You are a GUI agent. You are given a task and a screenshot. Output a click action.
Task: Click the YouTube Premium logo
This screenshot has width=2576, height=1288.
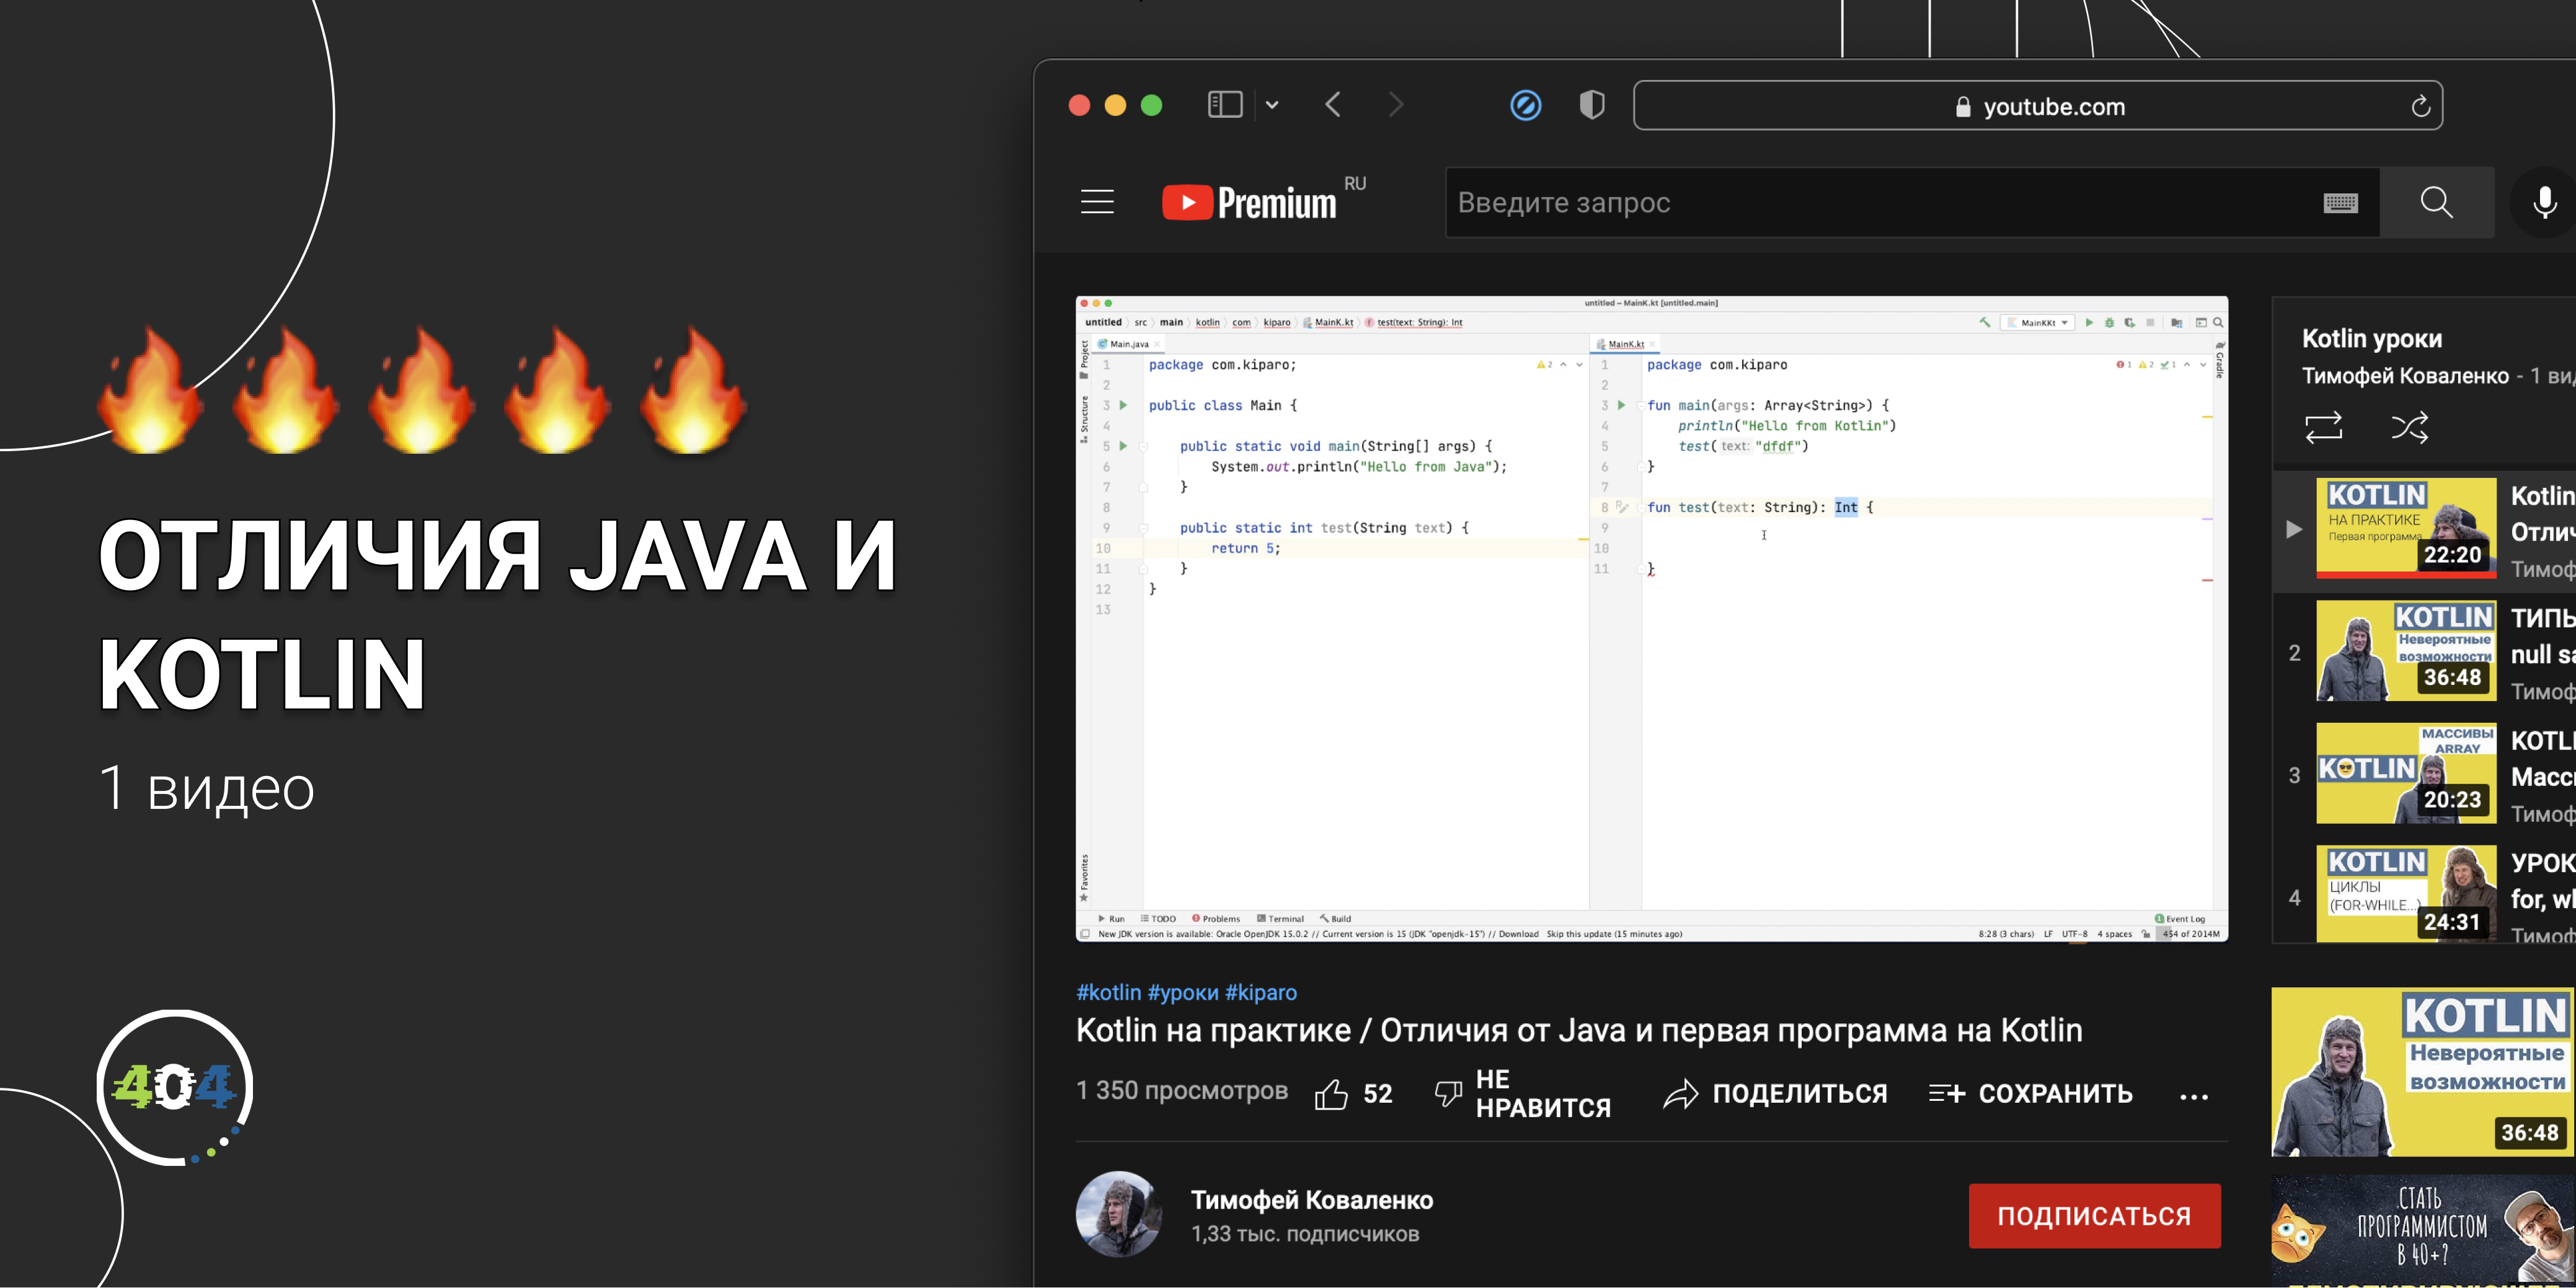pos(1250,202)
